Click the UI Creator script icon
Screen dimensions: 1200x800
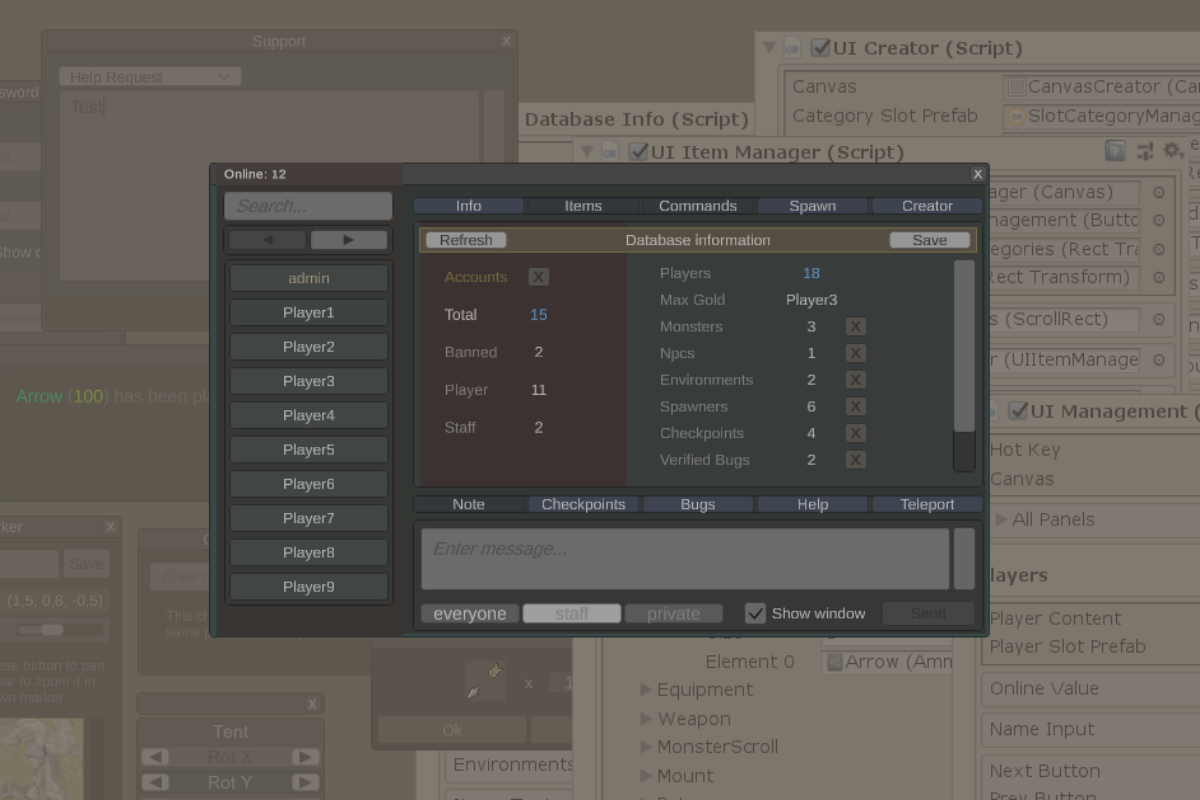tap(793, 48)
